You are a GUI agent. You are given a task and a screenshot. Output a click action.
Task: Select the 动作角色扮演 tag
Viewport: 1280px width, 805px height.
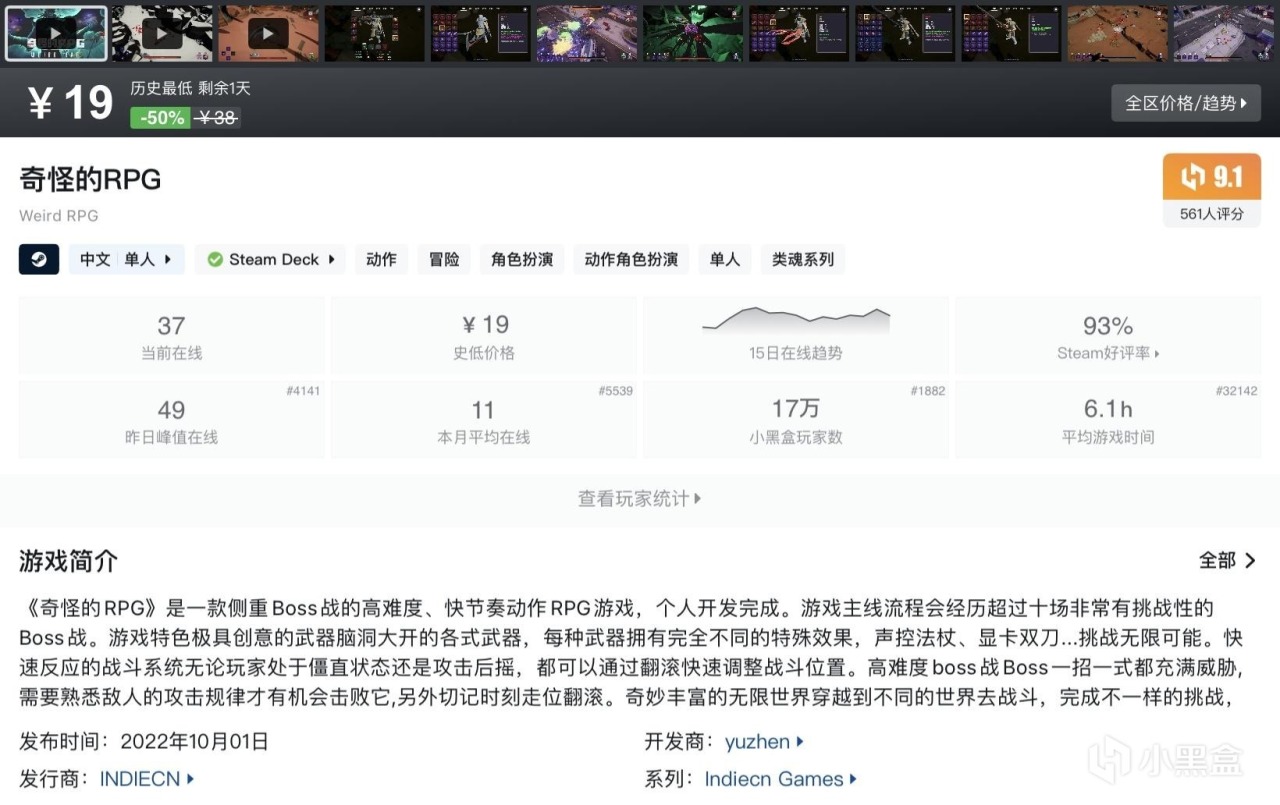[x=631, y=259]
